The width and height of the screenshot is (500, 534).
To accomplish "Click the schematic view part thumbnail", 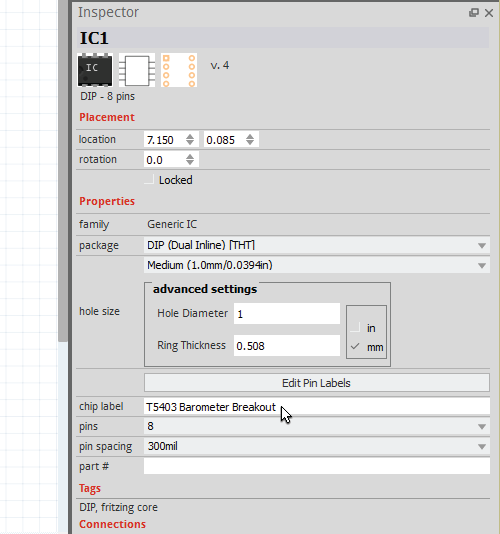I will [x=137, y=70].
